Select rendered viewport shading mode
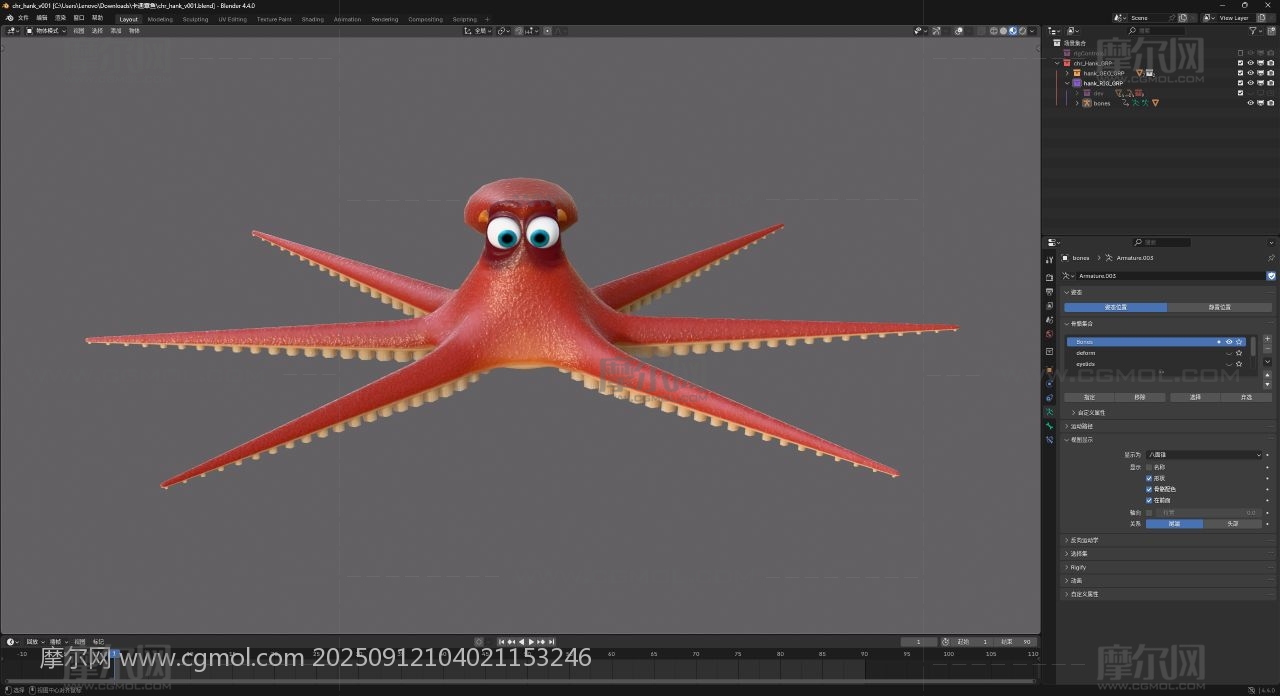 [x=1022, y=31]
